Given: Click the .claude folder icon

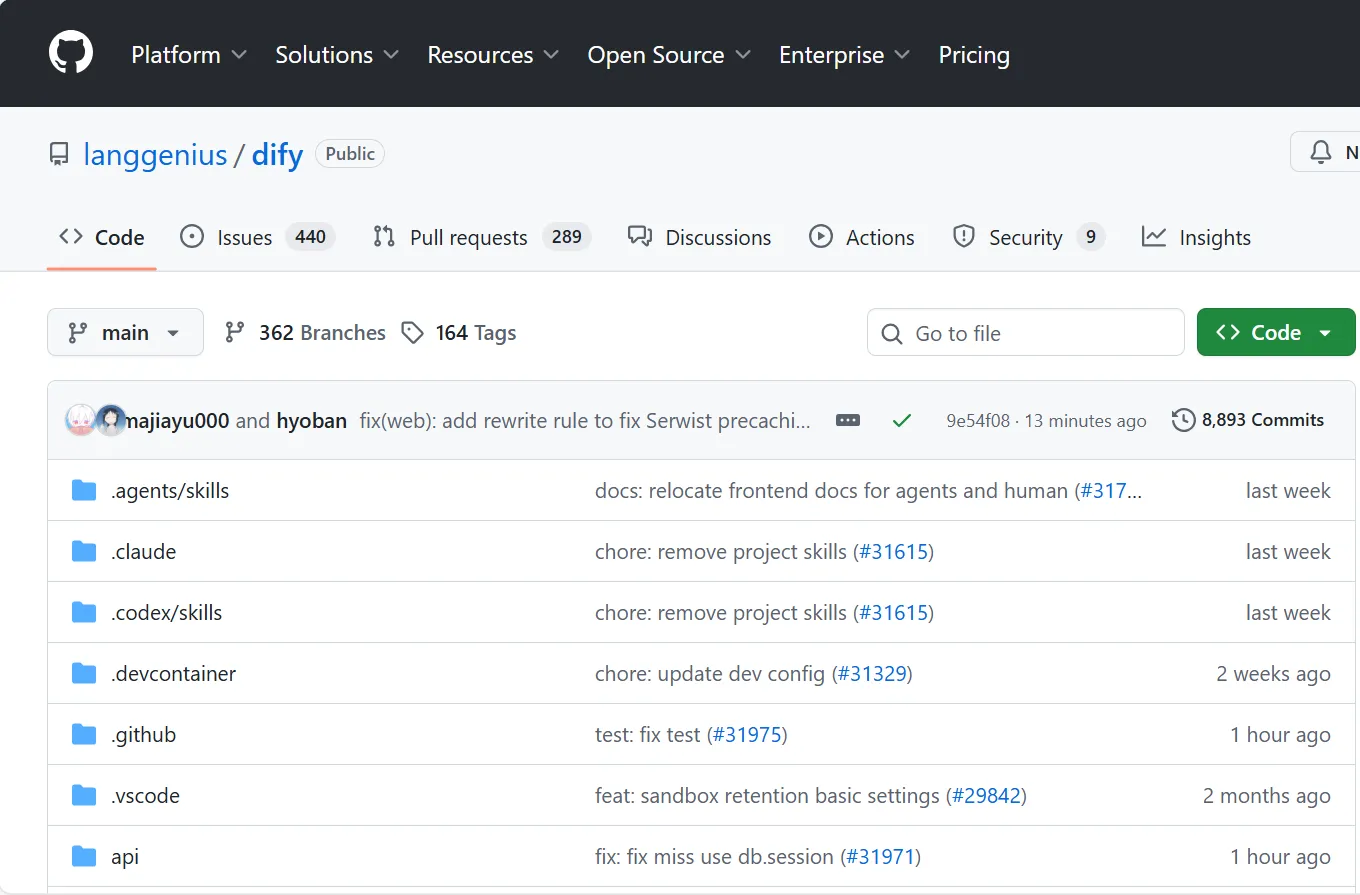Looking at the screenshot, I should (x=84, y=552).
